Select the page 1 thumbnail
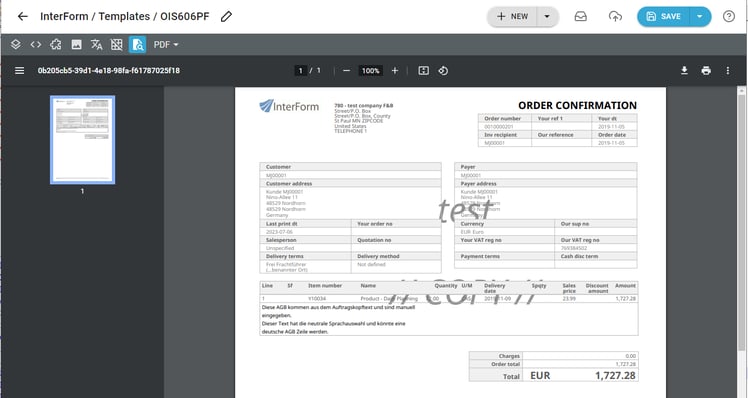The image size is (748, 398). 83,139
